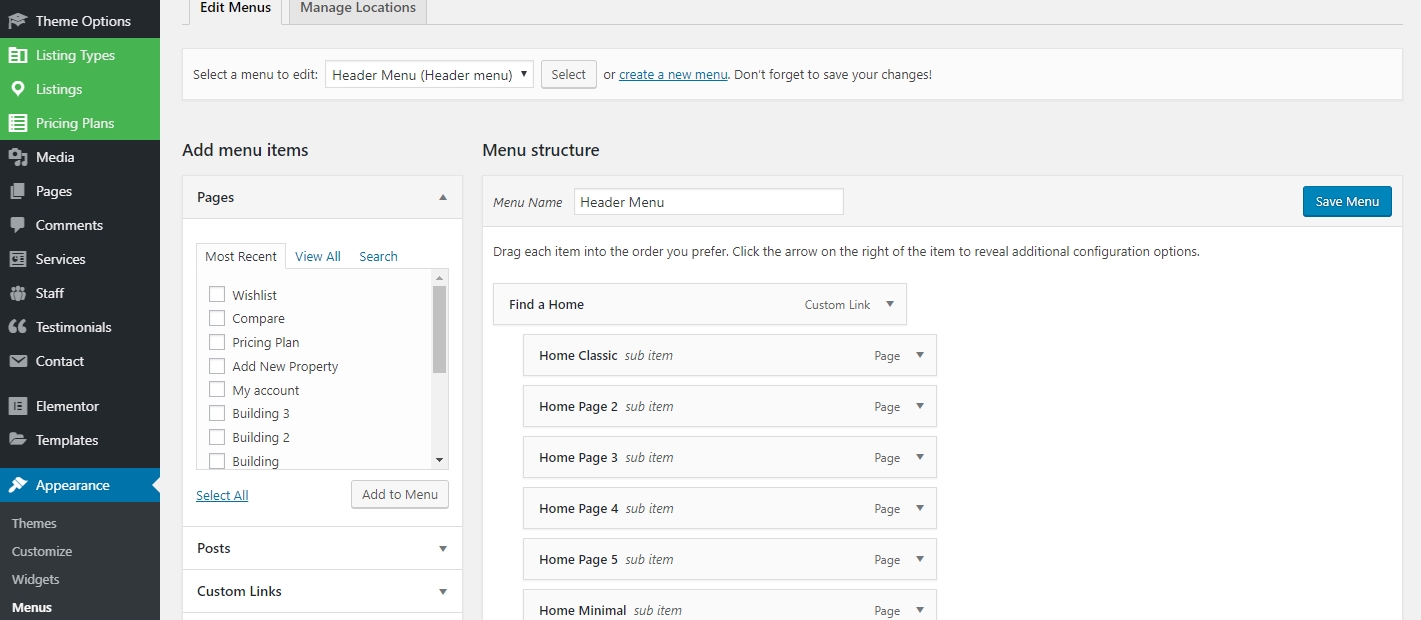Click the create a new menu link
Viewport: 1421px width, 620px height.
pos(673,75)
